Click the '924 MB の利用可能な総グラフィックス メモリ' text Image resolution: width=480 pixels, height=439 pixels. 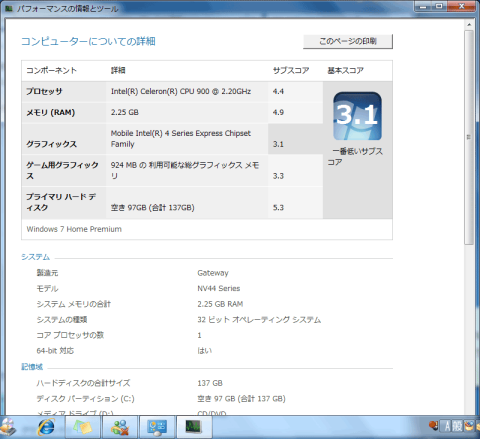(185, 170)
